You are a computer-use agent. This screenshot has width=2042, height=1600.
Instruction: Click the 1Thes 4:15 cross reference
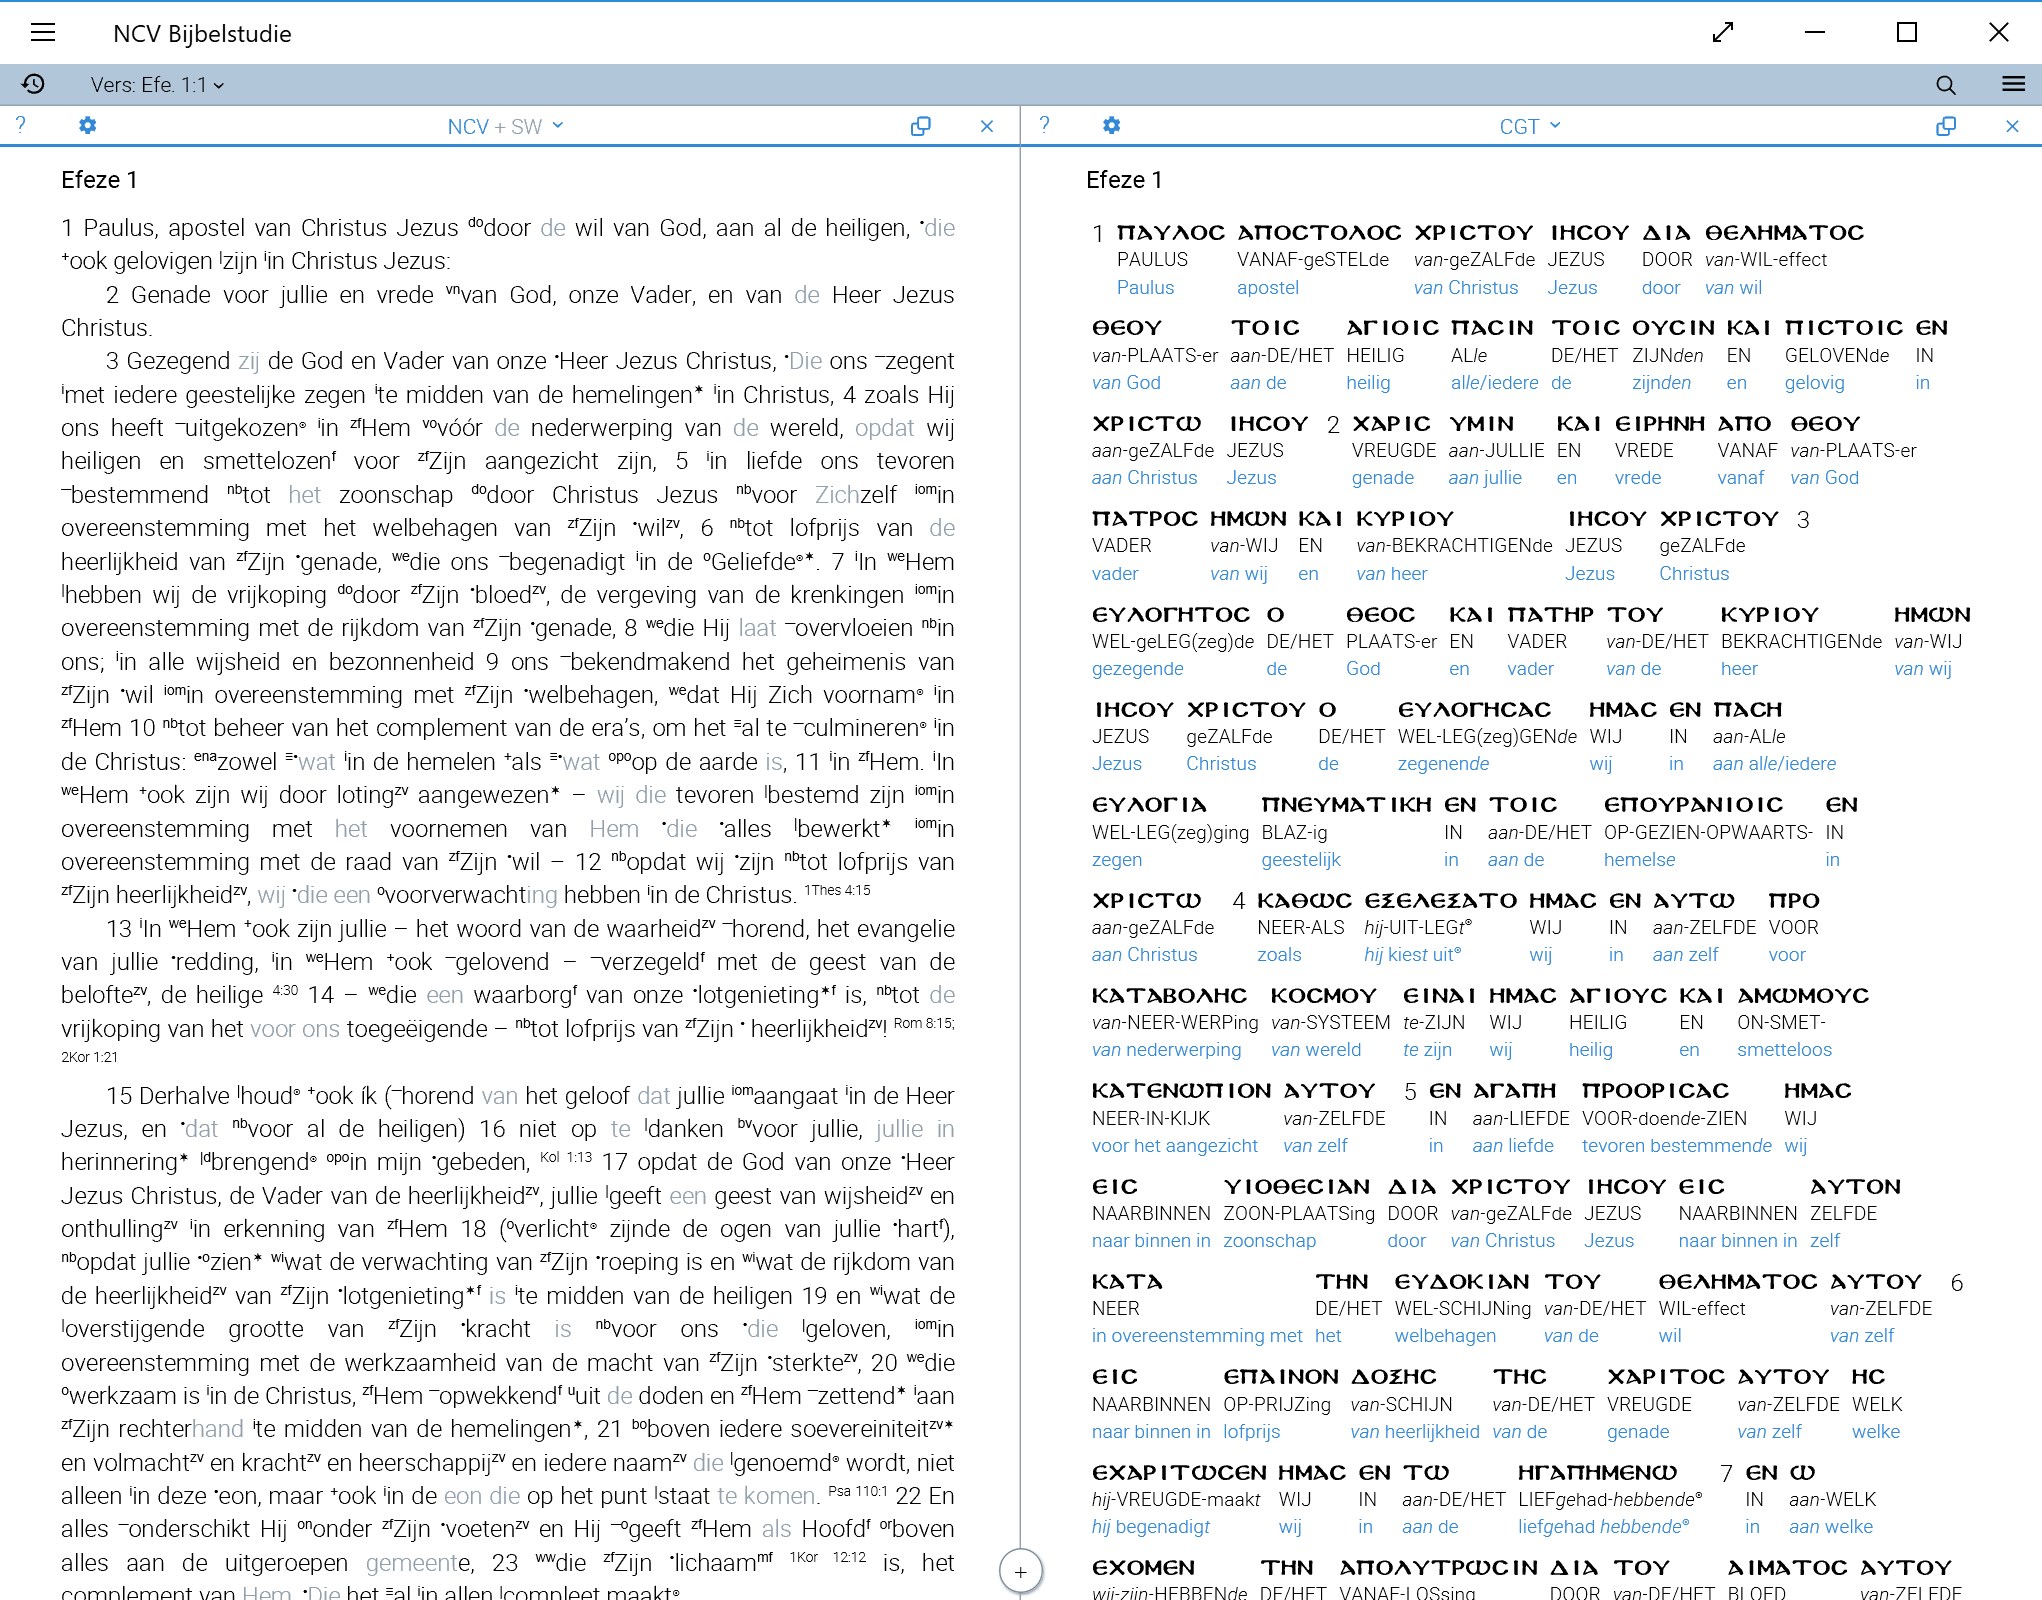point(837,890)
